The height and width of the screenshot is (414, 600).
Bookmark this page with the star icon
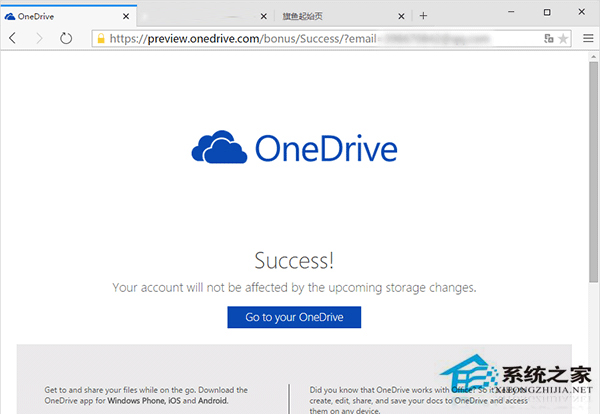click(x=563, y=39)
